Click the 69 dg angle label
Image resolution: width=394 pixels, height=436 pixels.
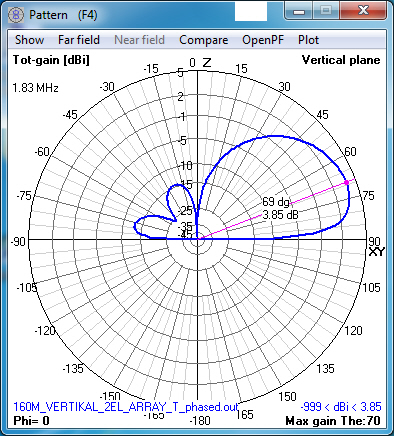pos(276,201)
